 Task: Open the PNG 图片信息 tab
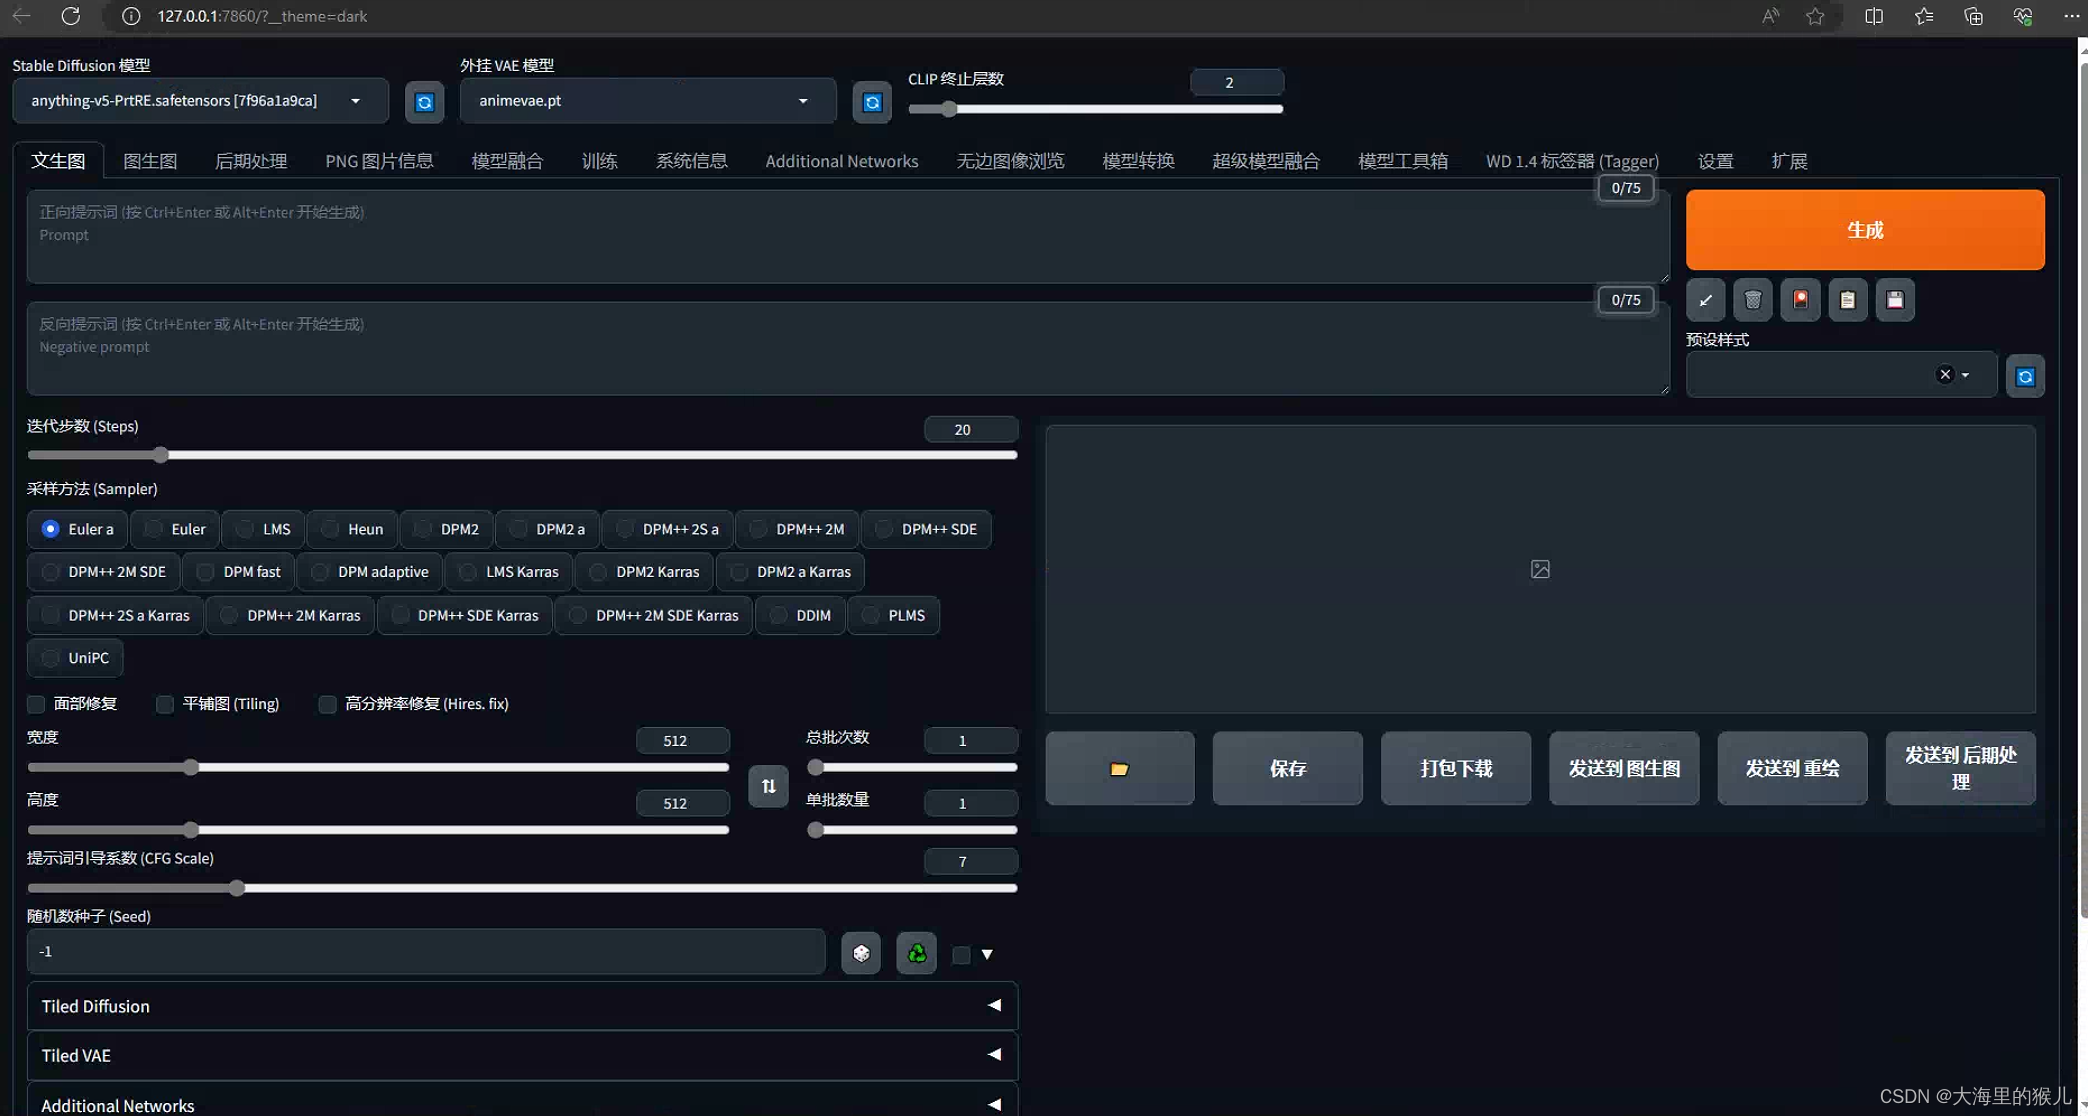(x=379, y=161)
